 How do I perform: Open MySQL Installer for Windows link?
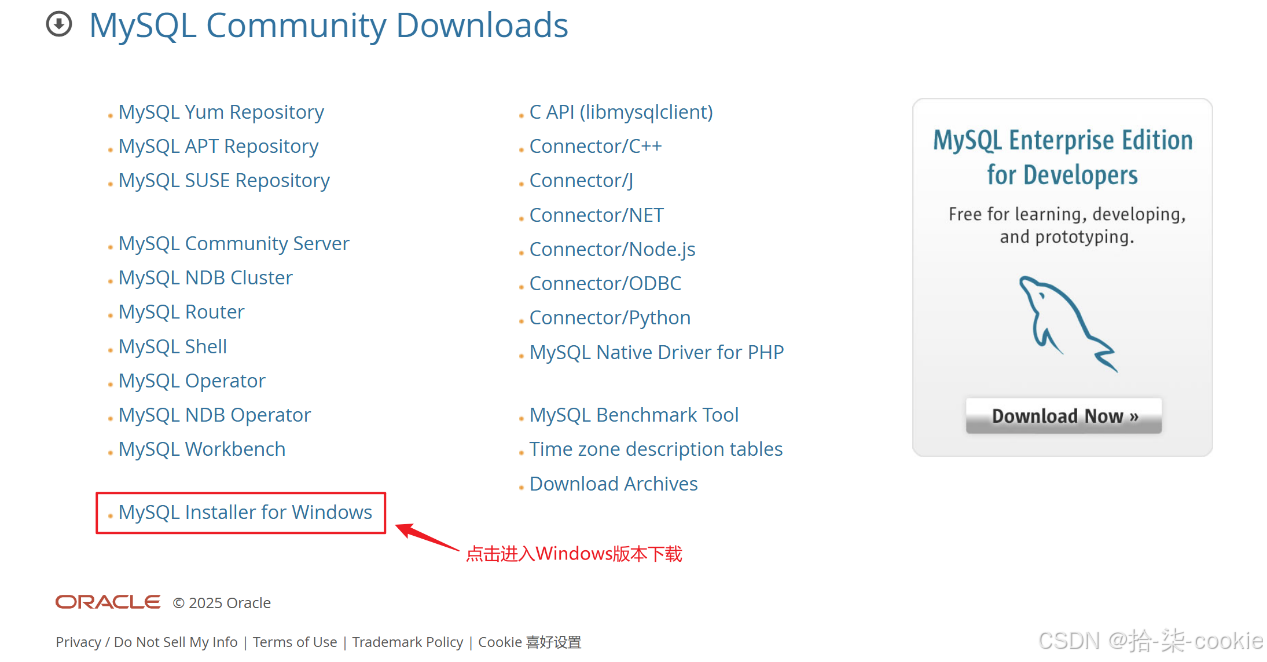tap(245, 512)
